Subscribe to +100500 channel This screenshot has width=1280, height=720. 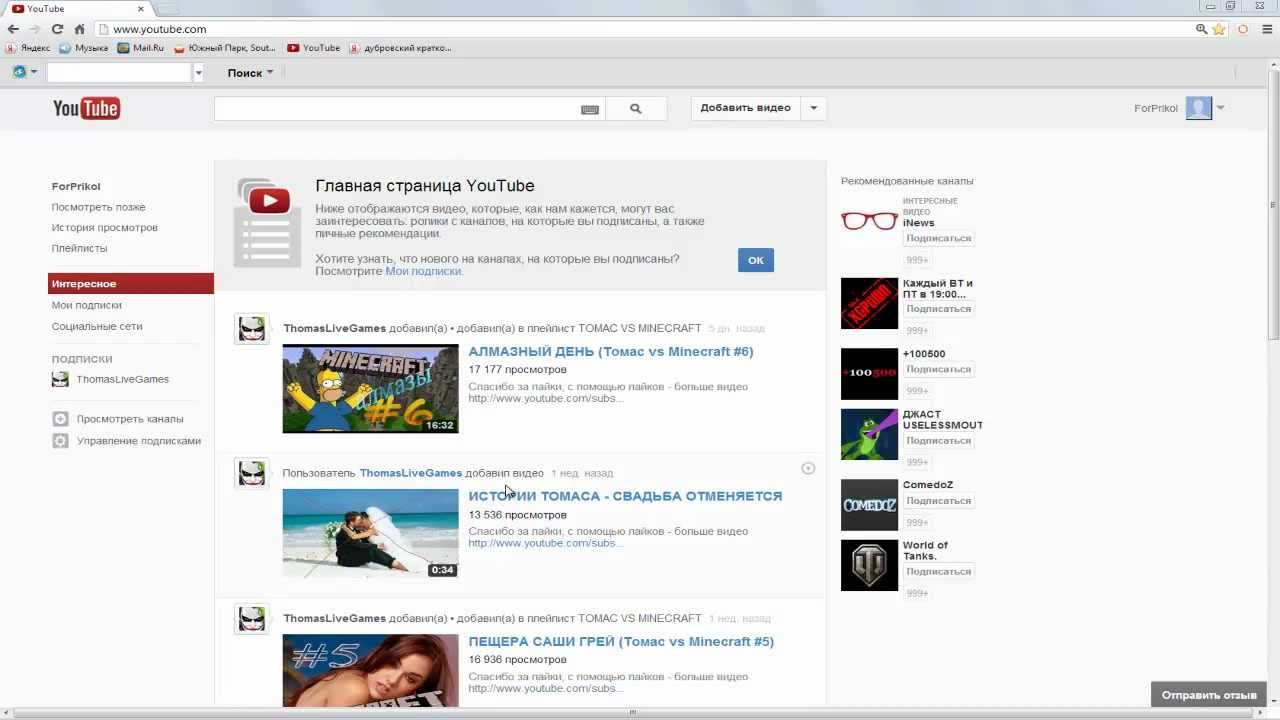(939, 370)
